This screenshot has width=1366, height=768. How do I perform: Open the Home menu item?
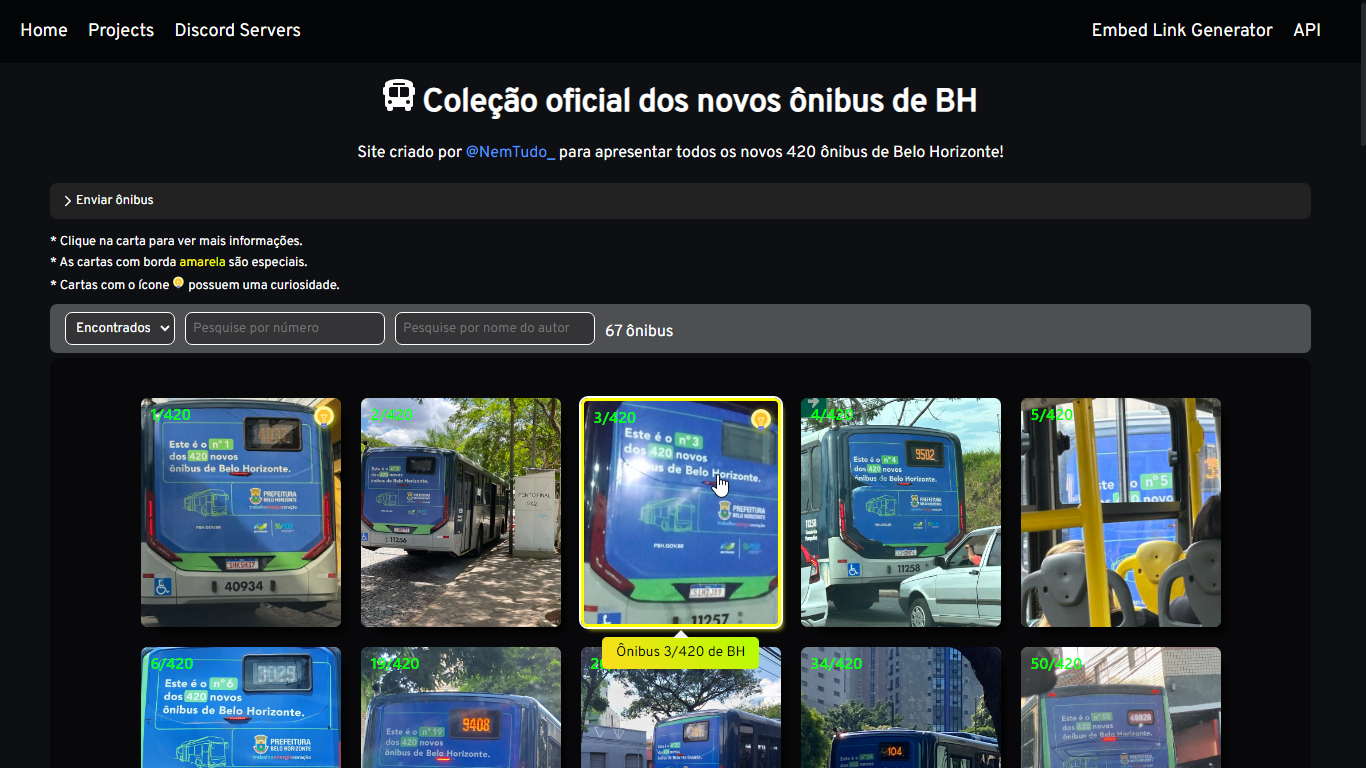click(44, 30)
